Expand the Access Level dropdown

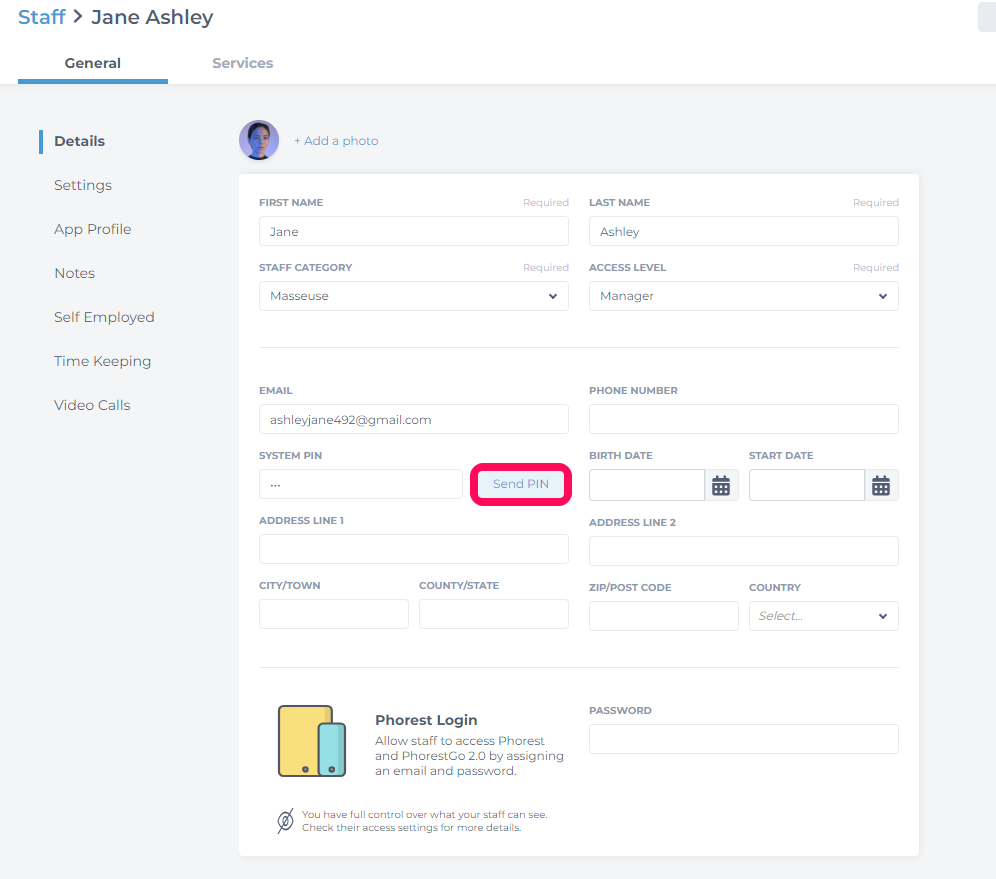coord(743,296)
